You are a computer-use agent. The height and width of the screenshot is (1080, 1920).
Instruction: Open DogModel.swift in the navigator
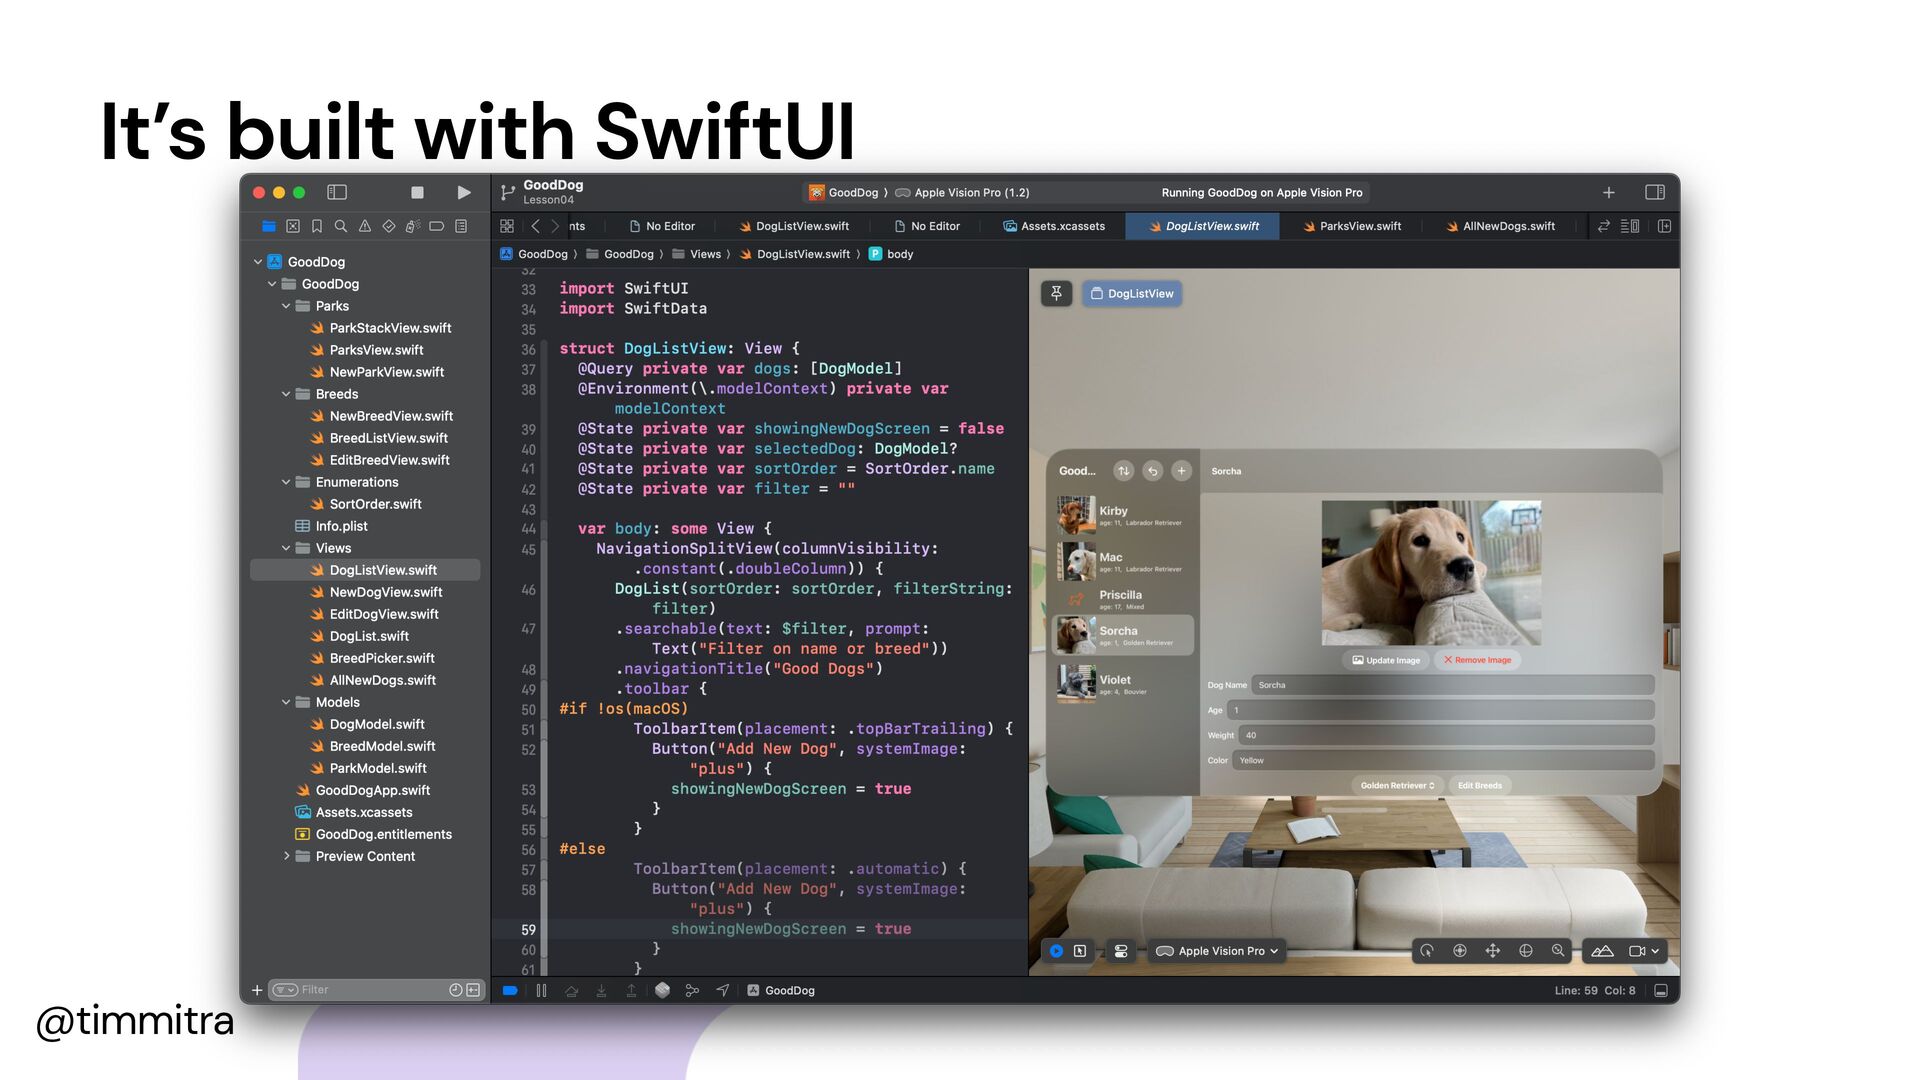pyautogui.click(x=377, y=724)
